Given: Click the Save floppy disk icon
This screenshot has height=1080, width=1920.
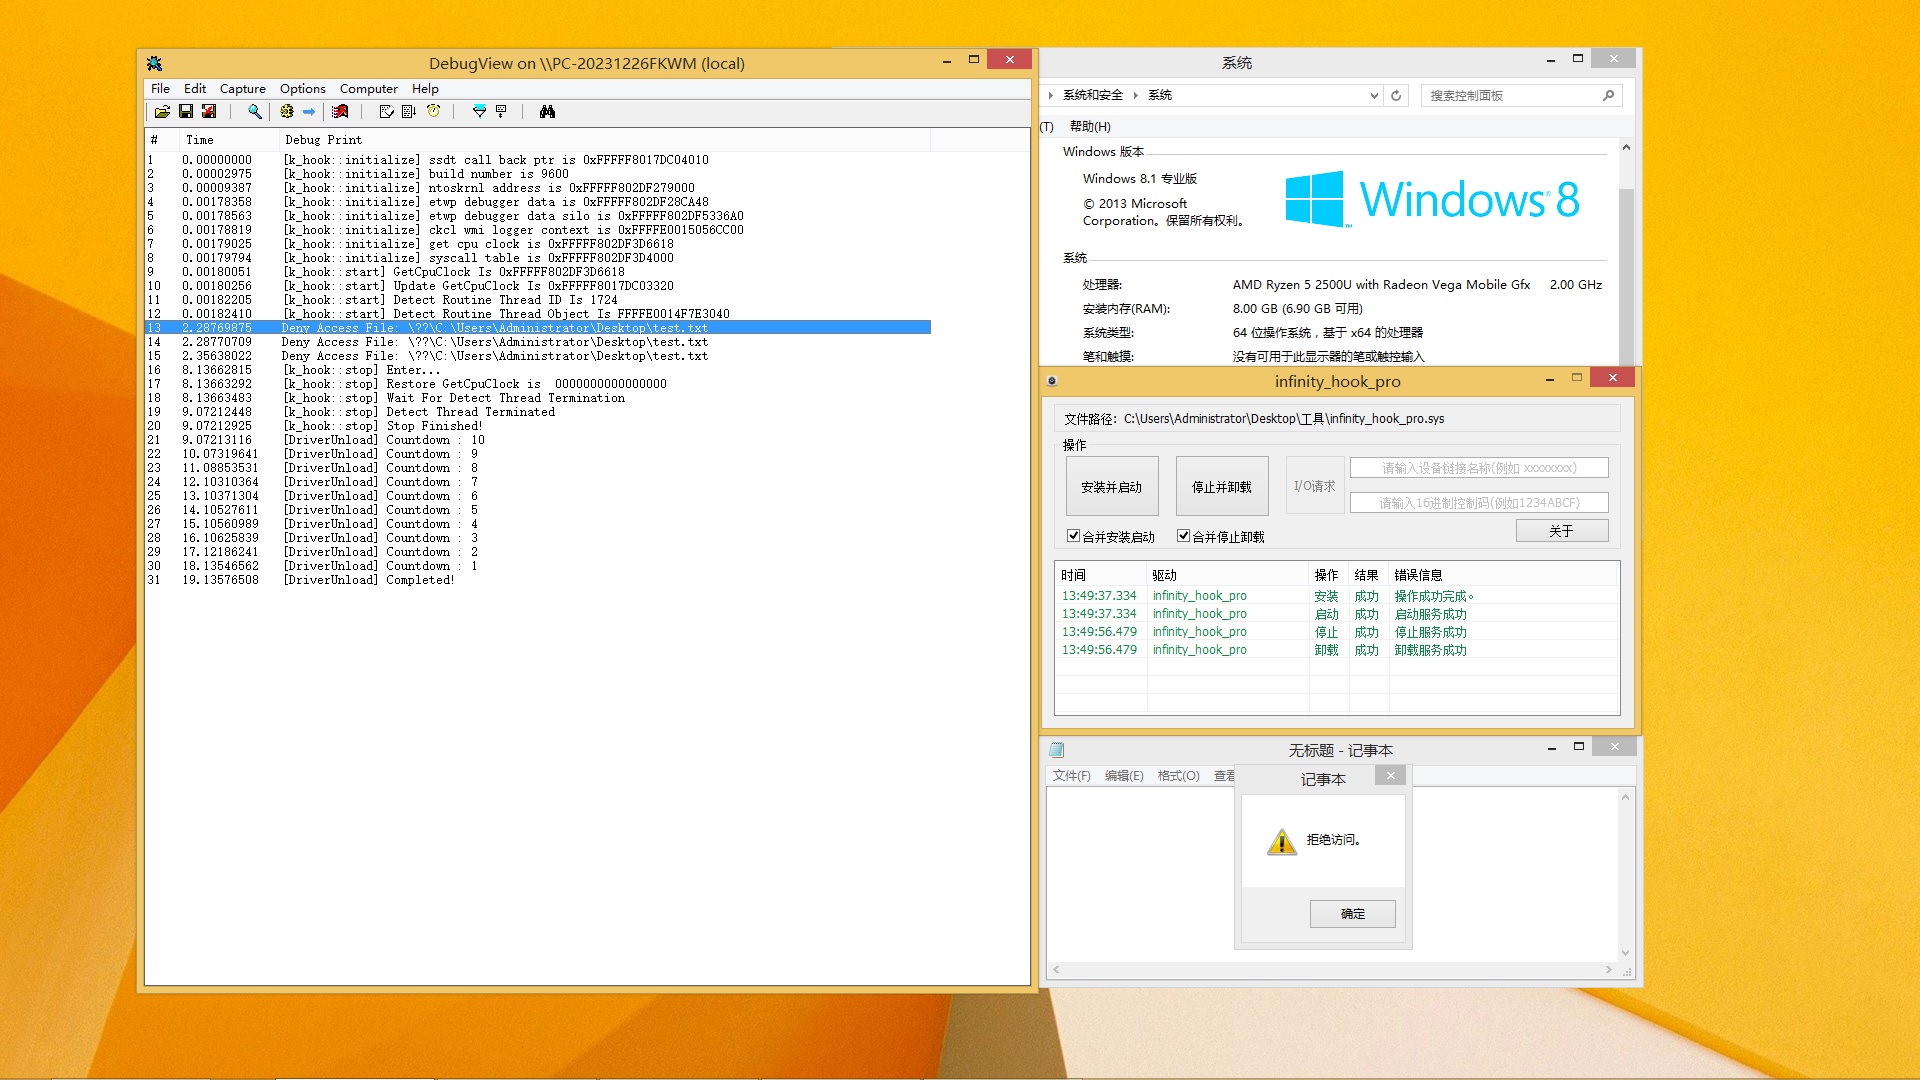Looking at the screenshot, I should [186, 112].
